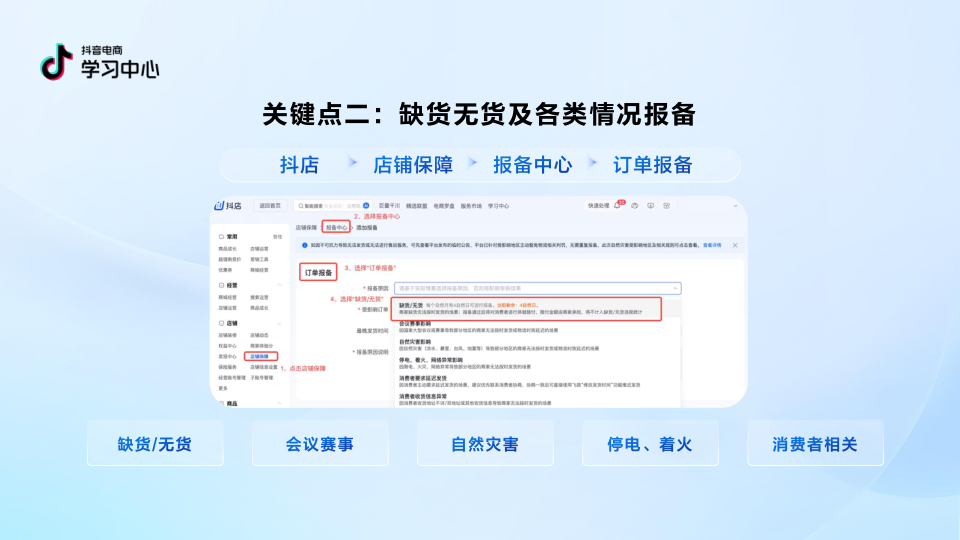Click the 抖店 logo in the embedded screenshot
960x540 pixels.
pos(228,206)
